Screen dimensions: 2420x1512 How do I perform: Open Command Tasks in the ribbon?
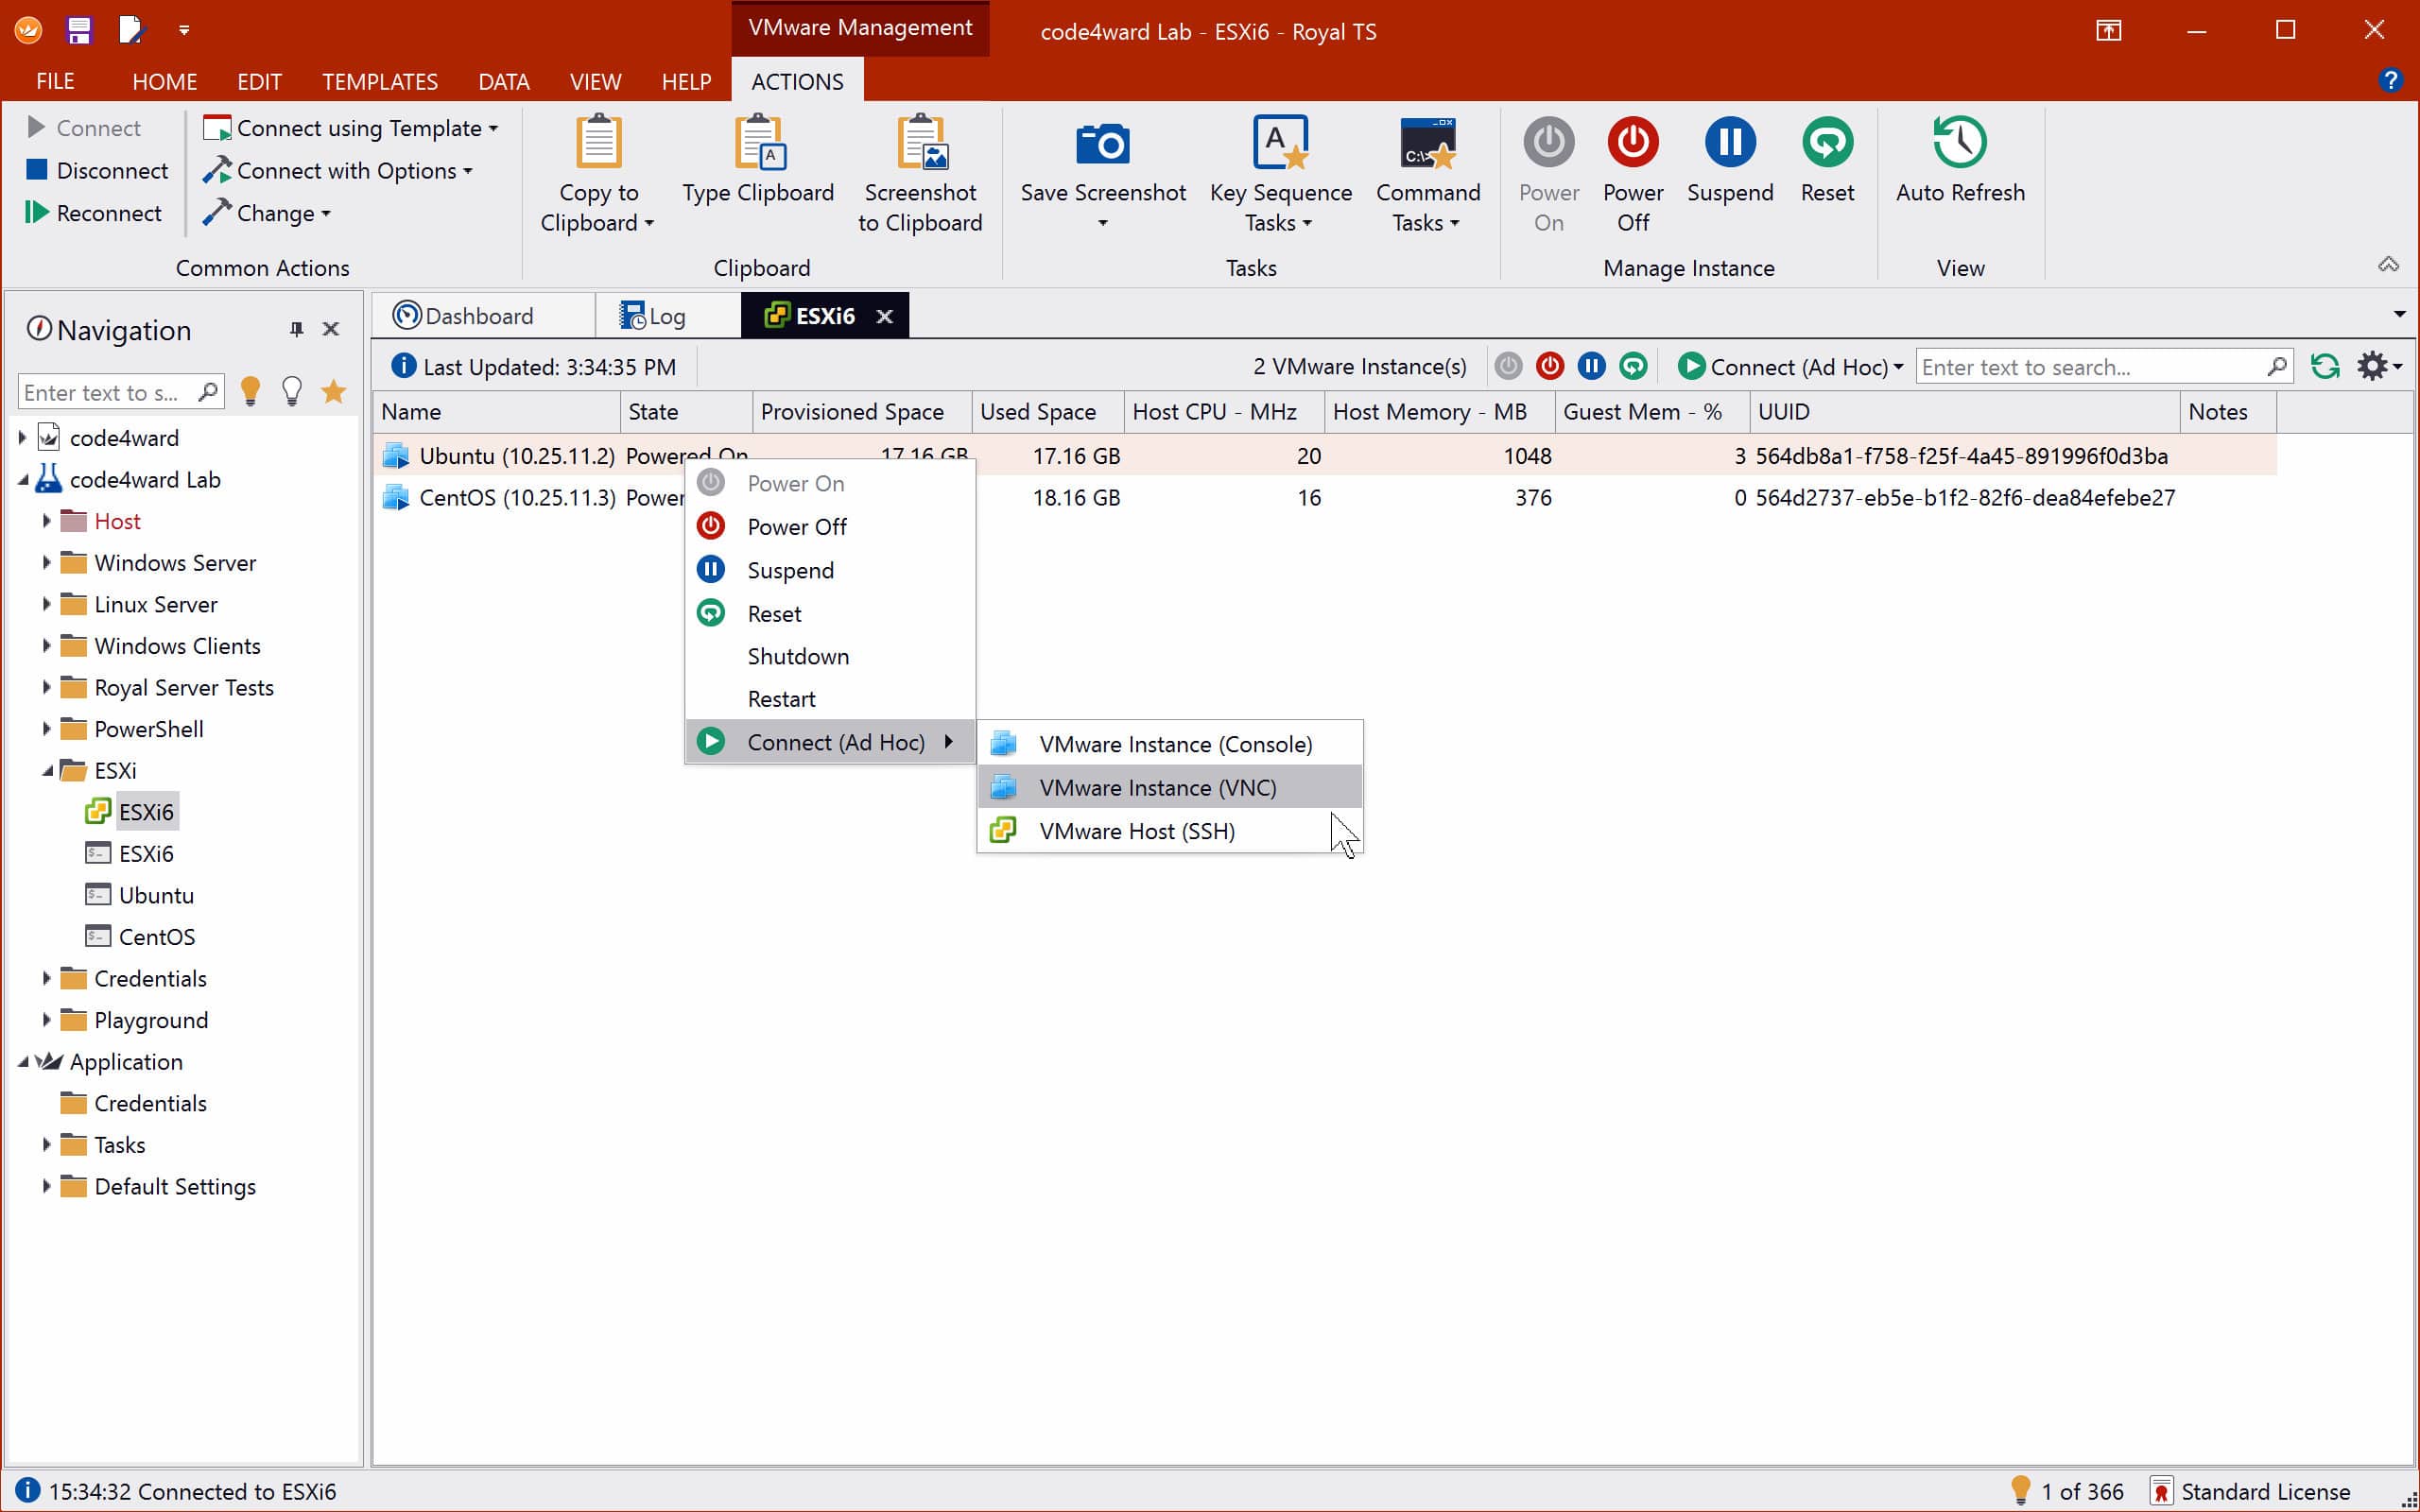(x=1427, y=174)
